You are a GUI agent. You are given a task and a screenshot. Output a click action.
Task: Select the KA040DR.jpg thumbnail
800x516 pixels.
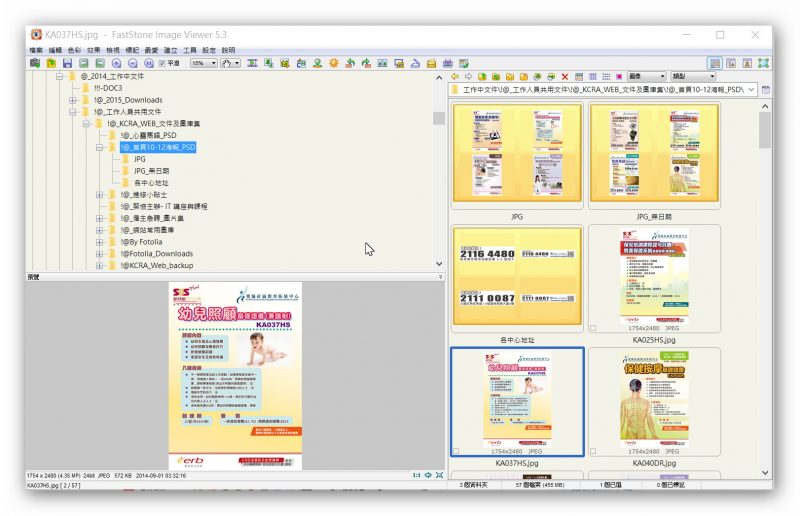coord(654,402)
